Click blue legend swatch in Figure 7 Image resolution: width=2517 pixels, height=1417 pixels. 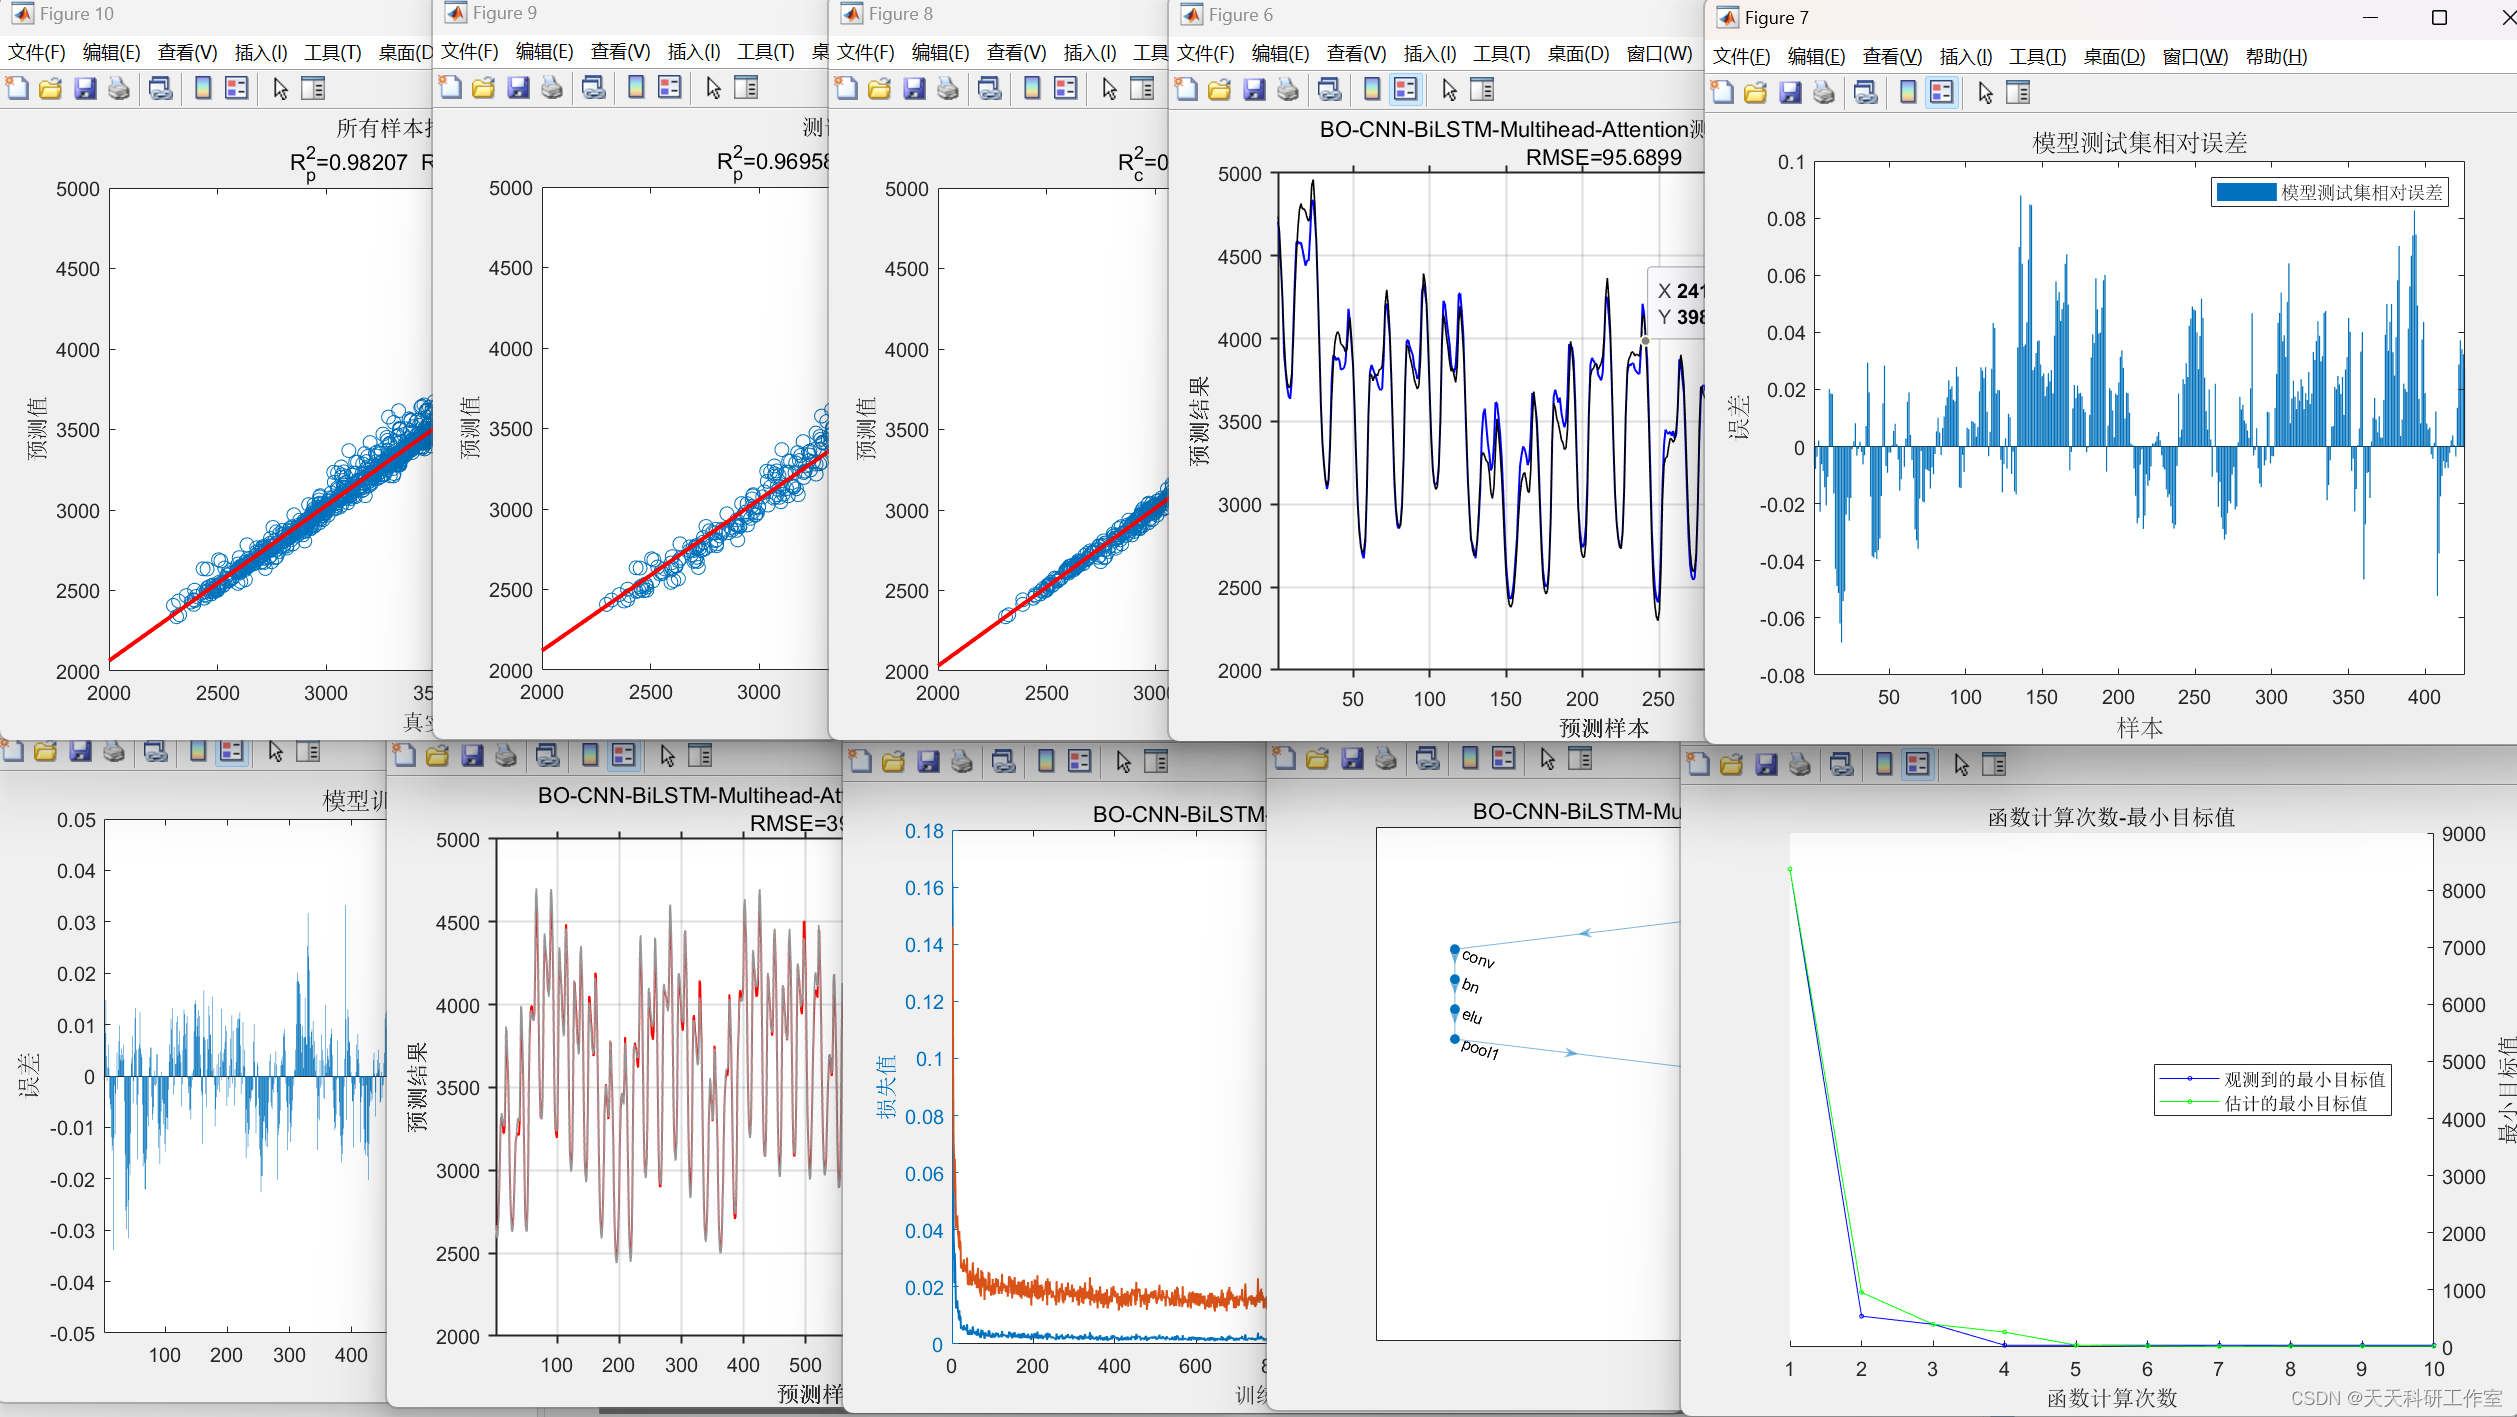(x=2246, y=192)
